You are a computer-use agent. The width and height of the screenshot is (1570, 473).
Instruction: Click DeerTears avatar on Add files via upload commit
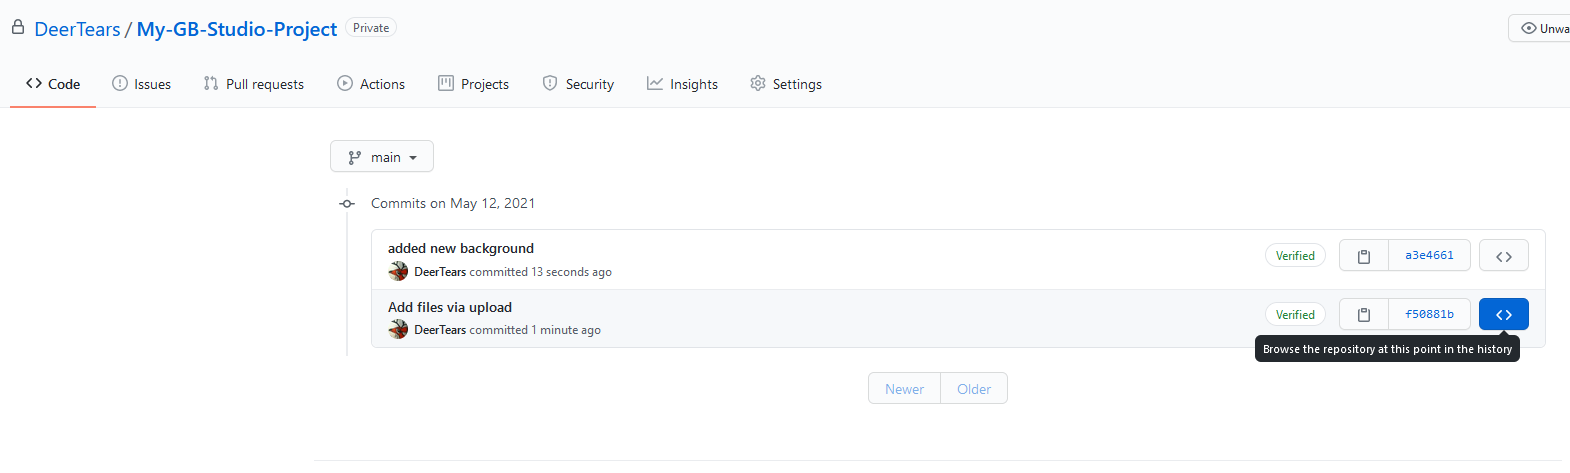click(398, 329)
